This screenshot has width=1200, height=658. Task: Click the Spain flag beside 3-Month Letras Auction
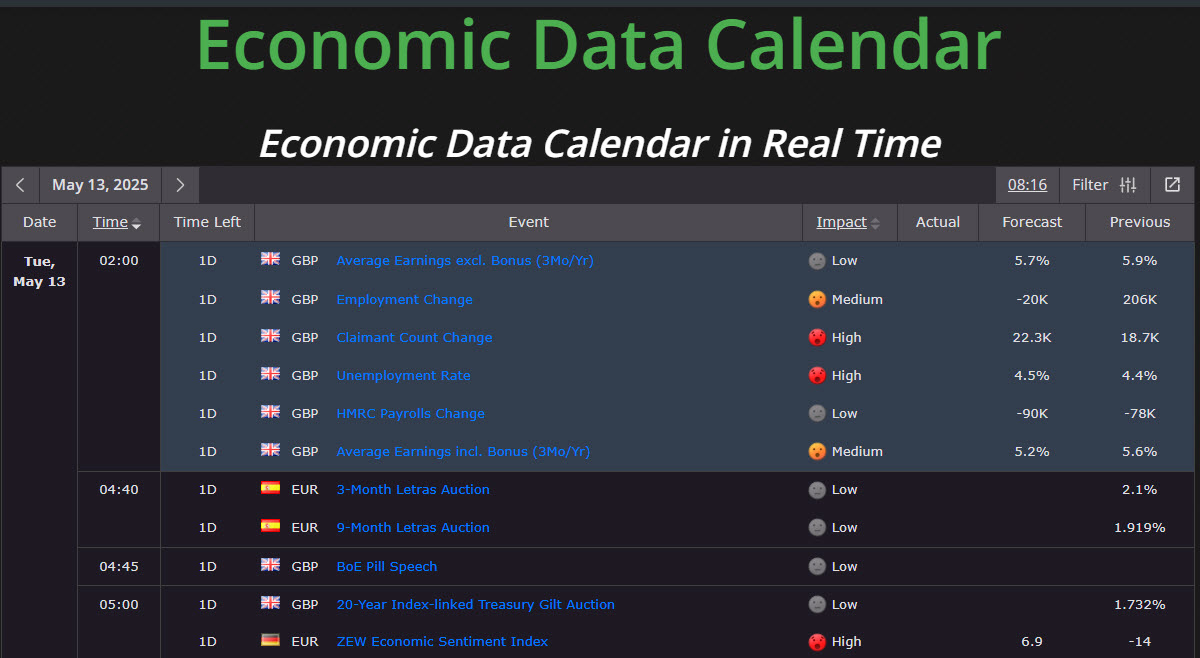click(x=270, y=489)
